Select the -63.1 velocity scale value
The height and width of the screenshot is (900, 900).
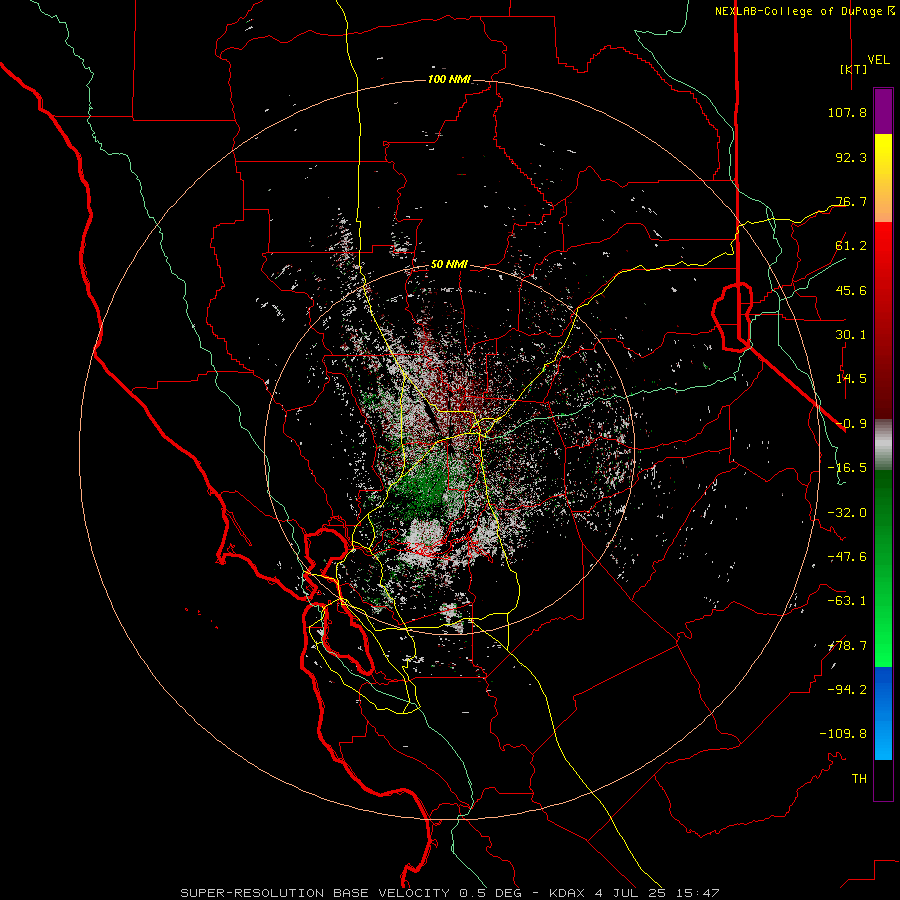click(x=847, y=601)
